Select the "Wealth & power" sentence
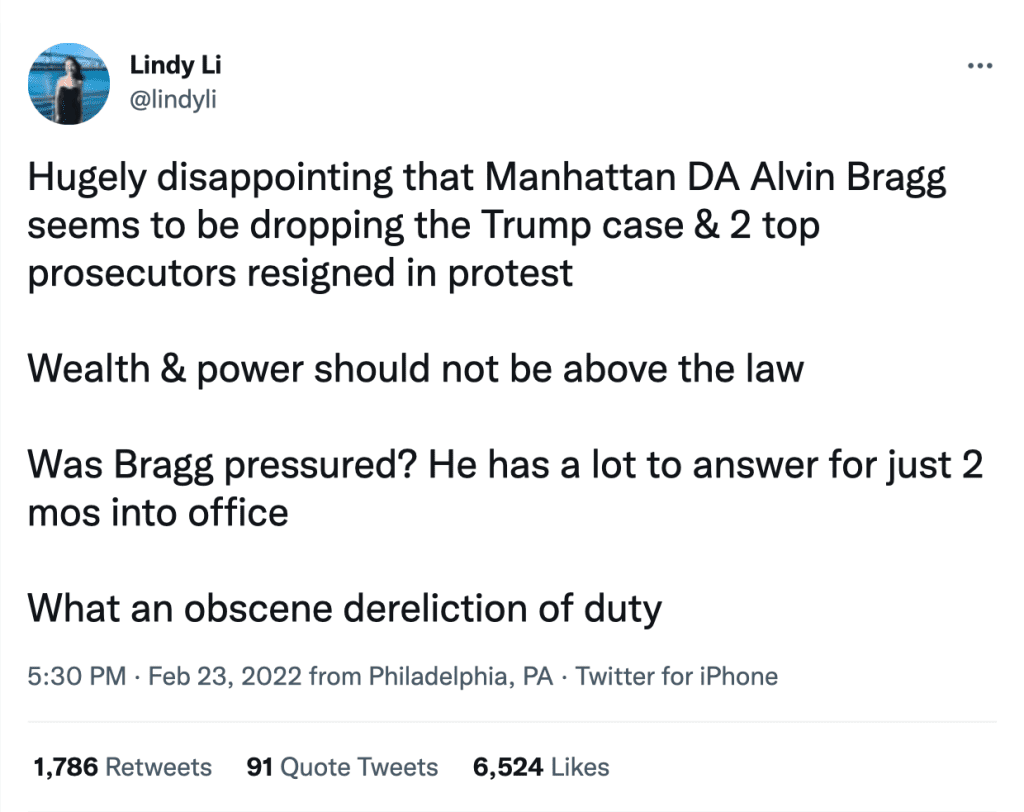 [x=415, y=369]
